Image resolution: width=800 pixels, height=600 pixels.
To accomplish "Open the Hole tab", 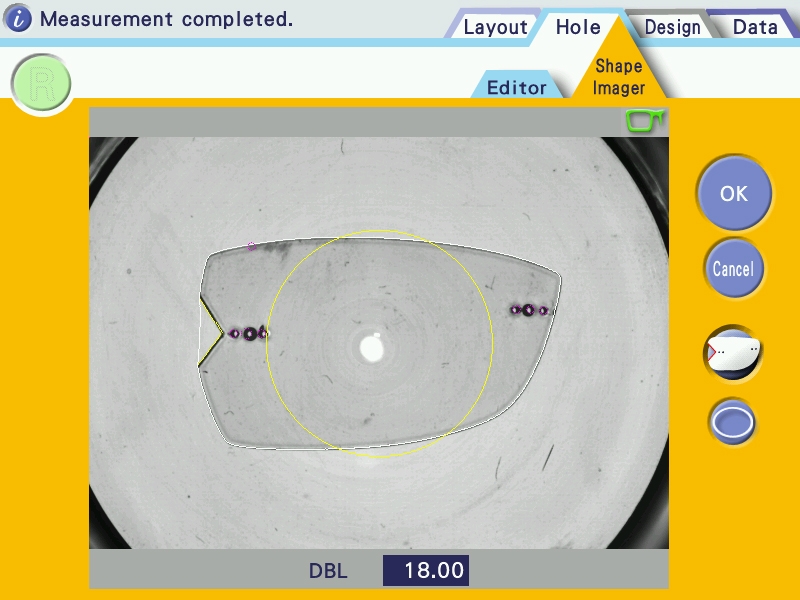I will tap(578, 27).
